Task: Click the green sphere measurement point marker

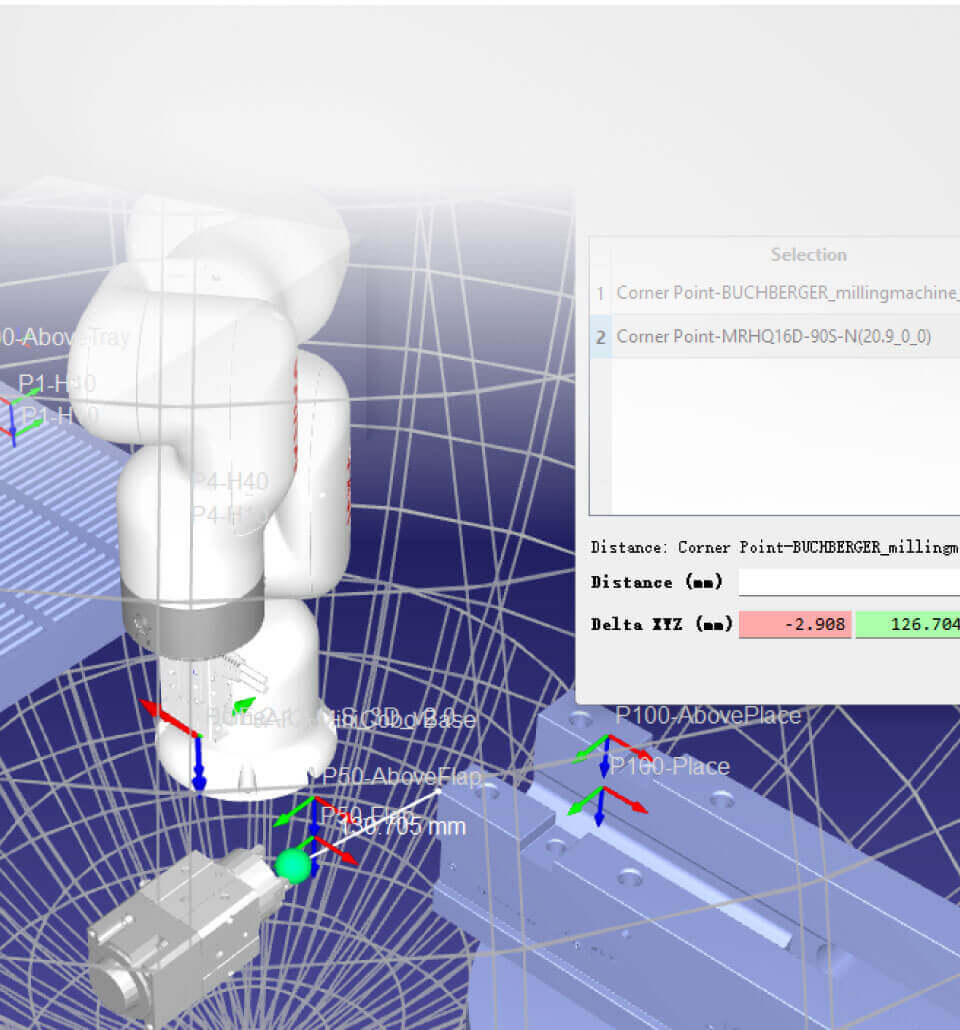Action: tap(293, 866)
